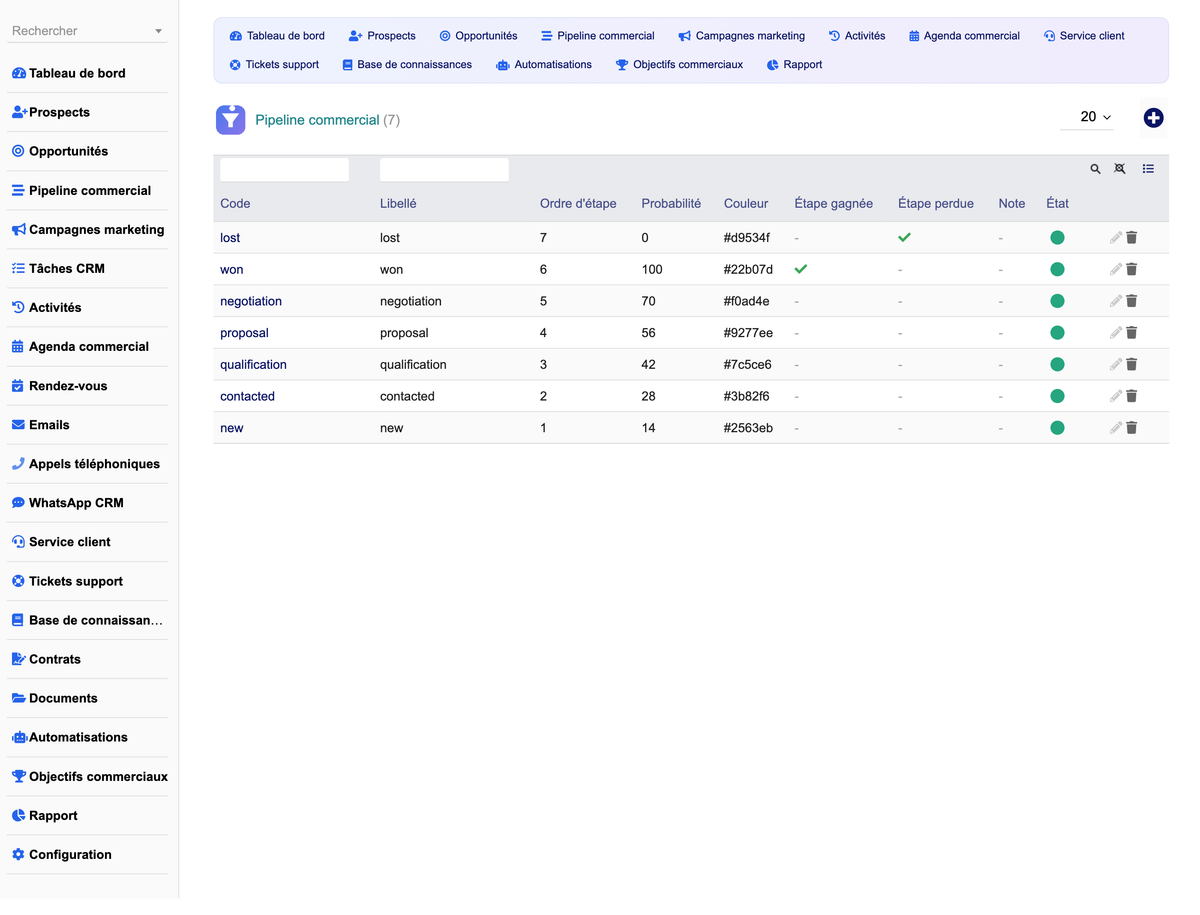Open Tickets support in top navigation
The height and width of the screenshot is (915, 1200).
coord(274,65)
